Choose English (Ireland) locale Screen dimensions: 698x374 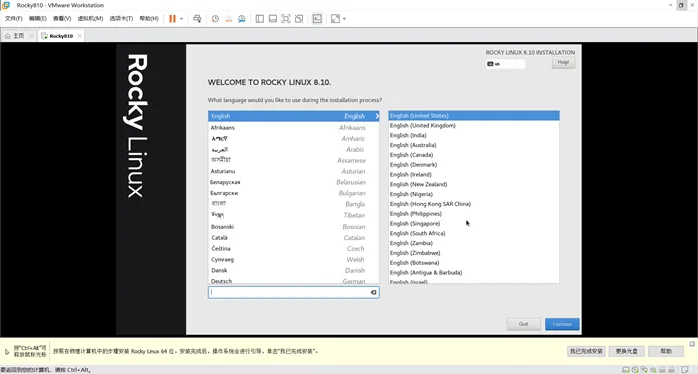[x=474, y=175]
